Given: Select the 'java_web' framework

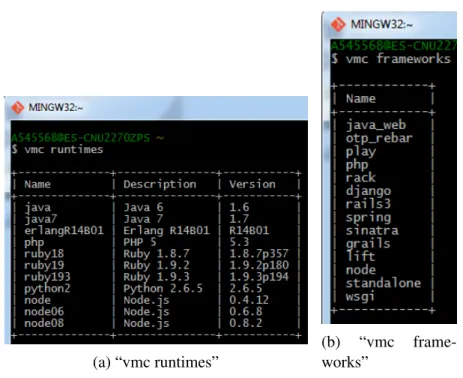Looking at the screenshot, I should (x=376, y=125).
